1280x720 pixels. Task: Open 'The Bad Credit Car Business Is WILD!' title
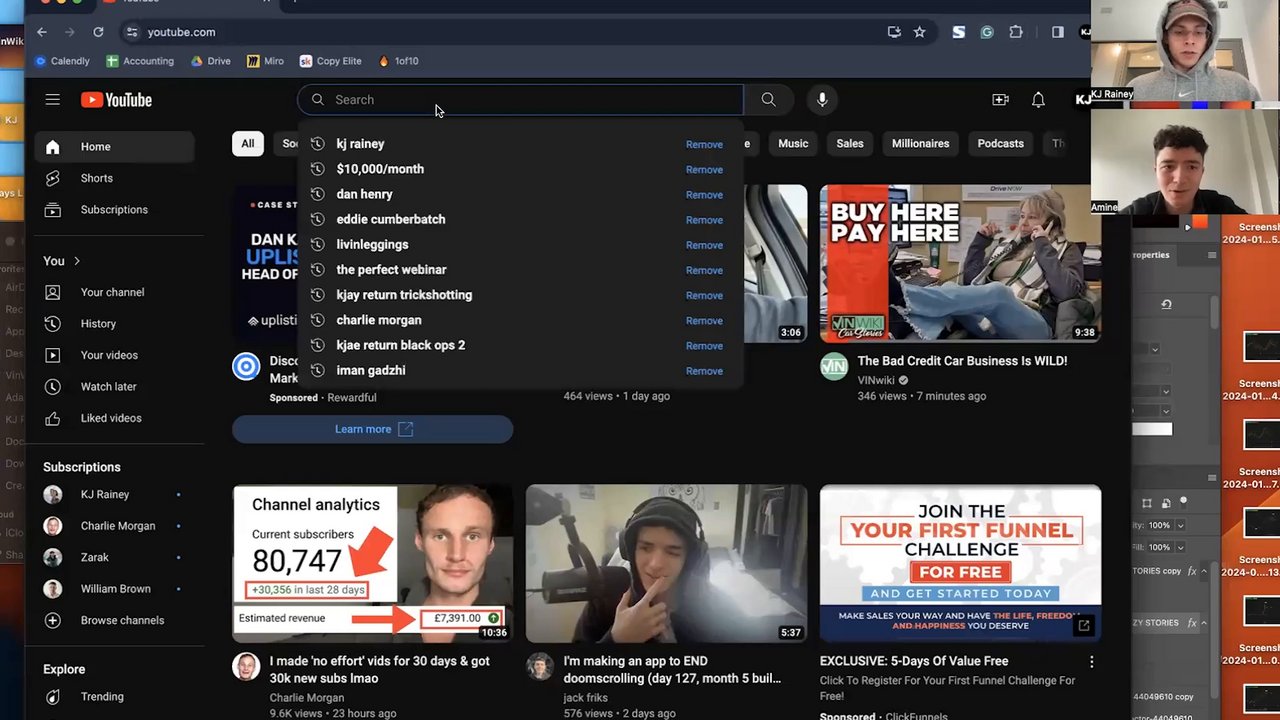pos(962,361)
